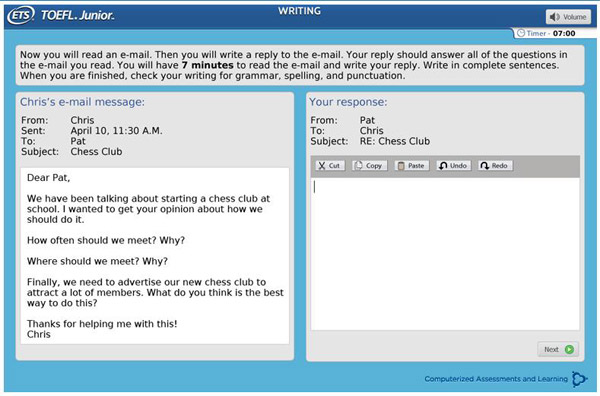This screenshot has height=396, width=600.
Task: Click the sender name Pat in the response header
Action: 367,120
